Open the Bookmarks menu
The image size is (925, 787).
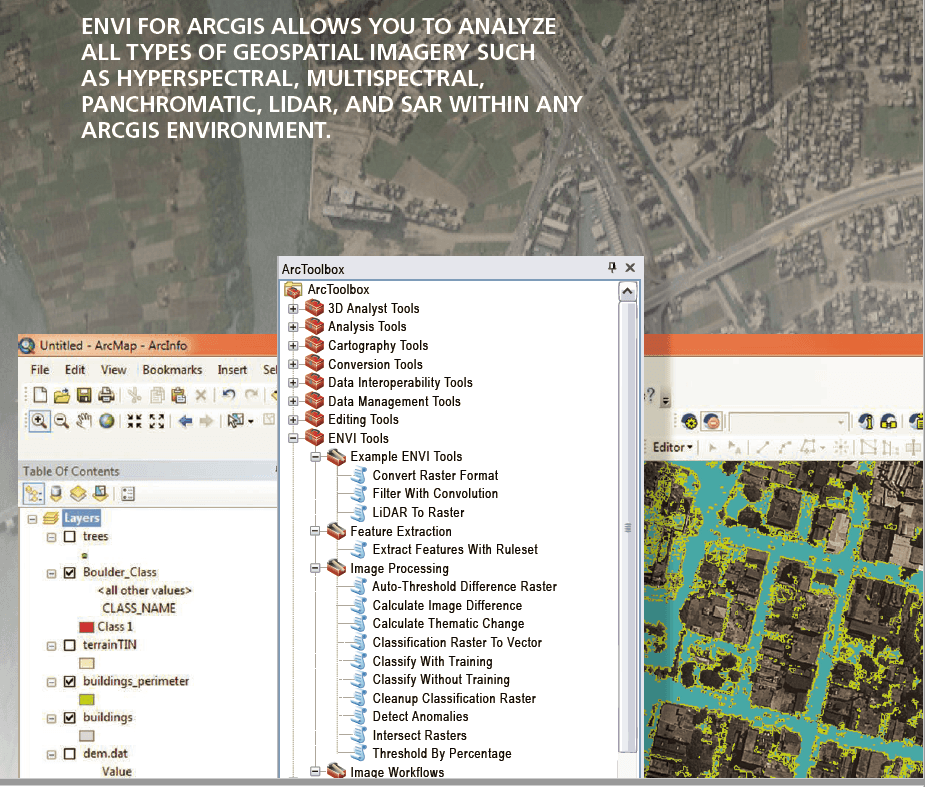point(172,370)
